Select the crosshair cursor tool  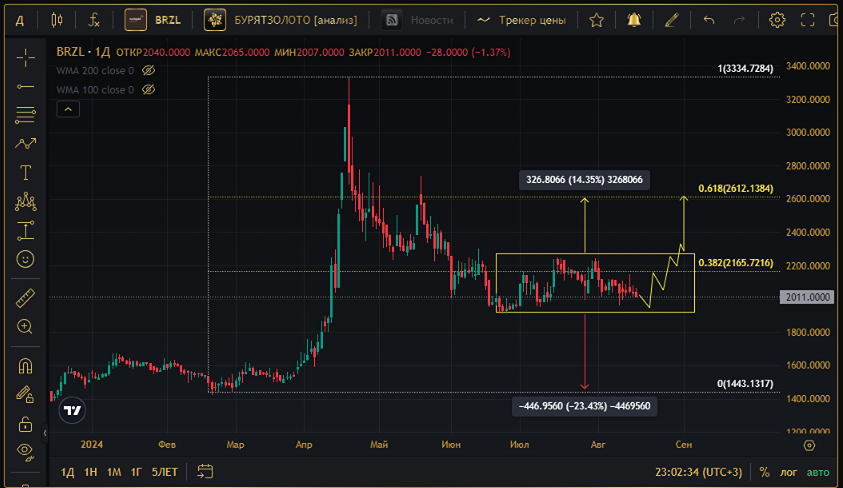click(x=25, y=58)
